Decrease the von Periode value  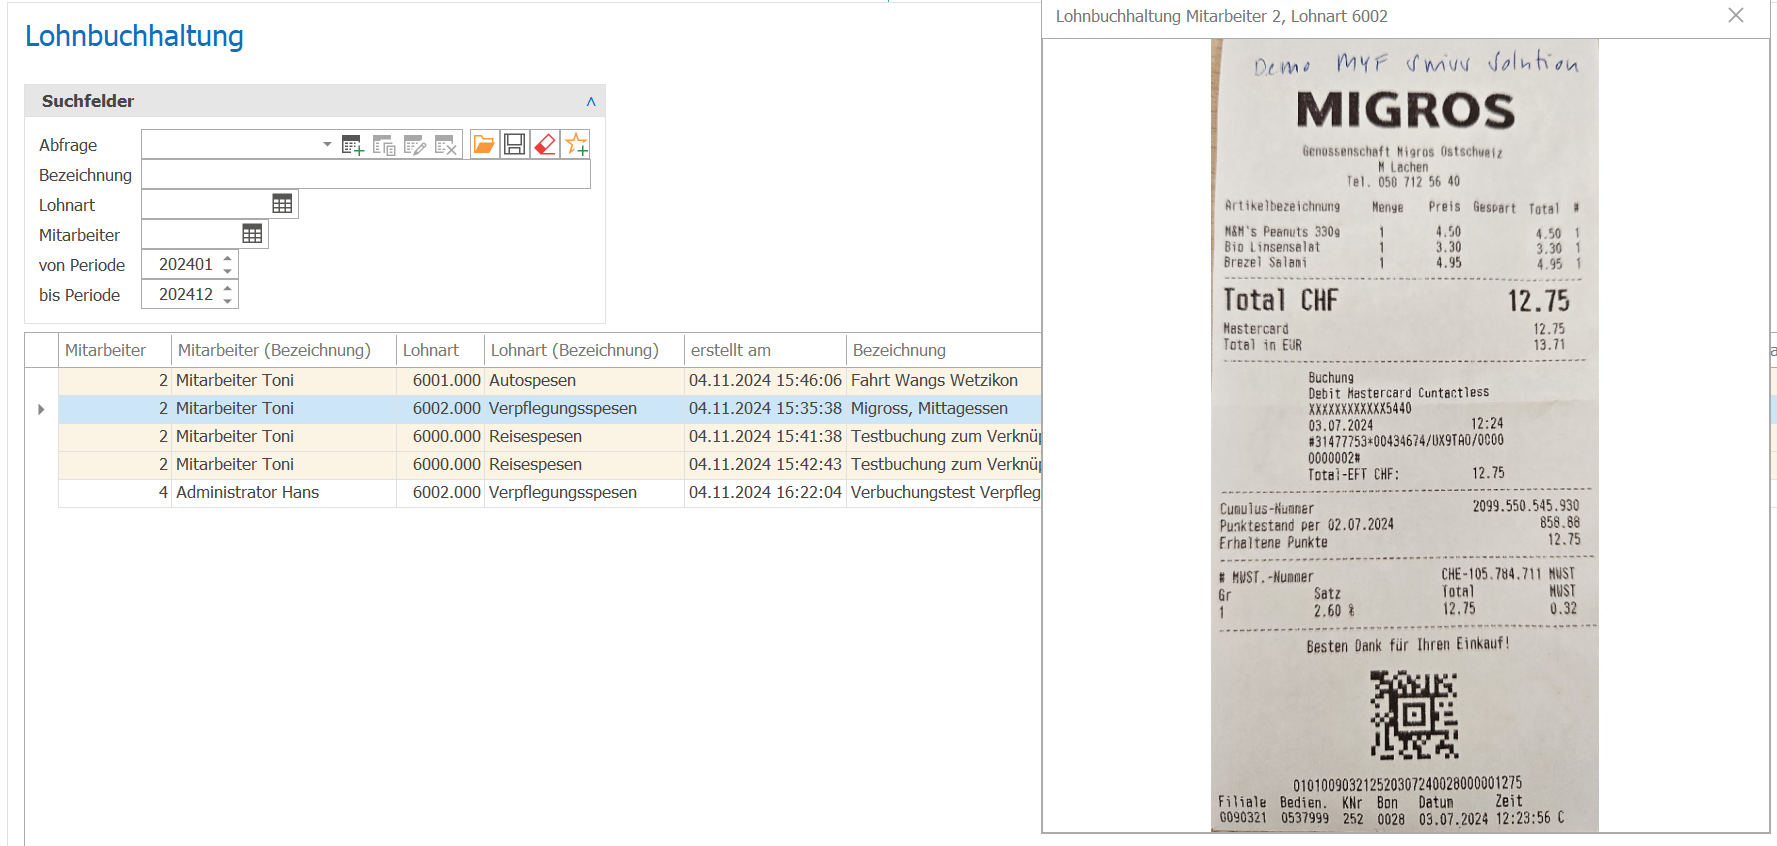[228, 271]
